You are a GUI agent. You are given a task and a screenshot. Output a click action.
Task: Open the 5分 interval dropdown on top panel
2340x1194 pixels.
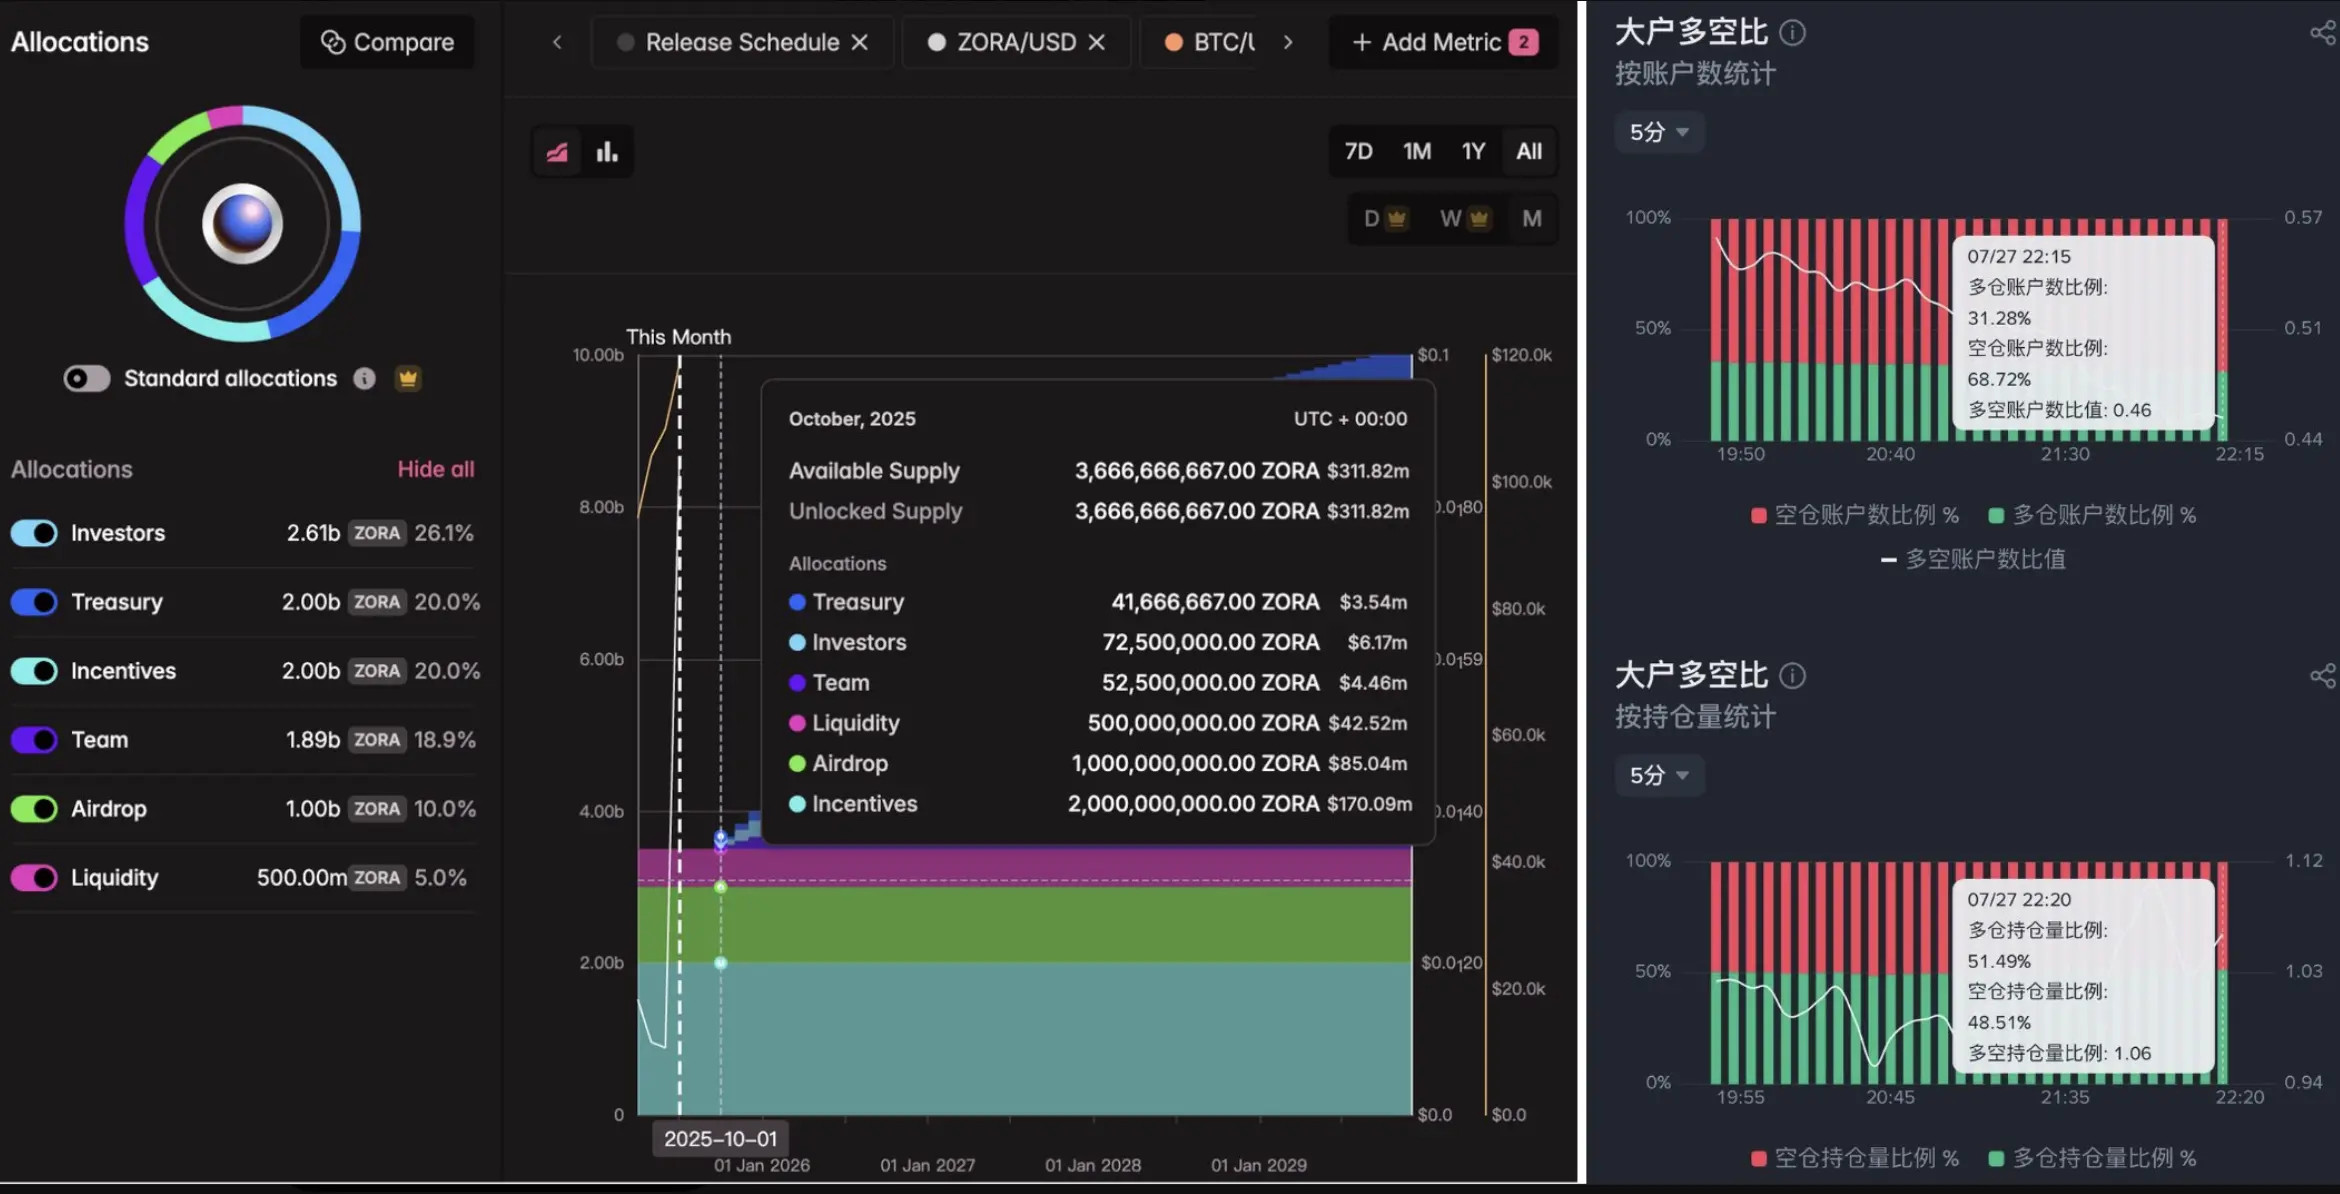click(1659, 132)
